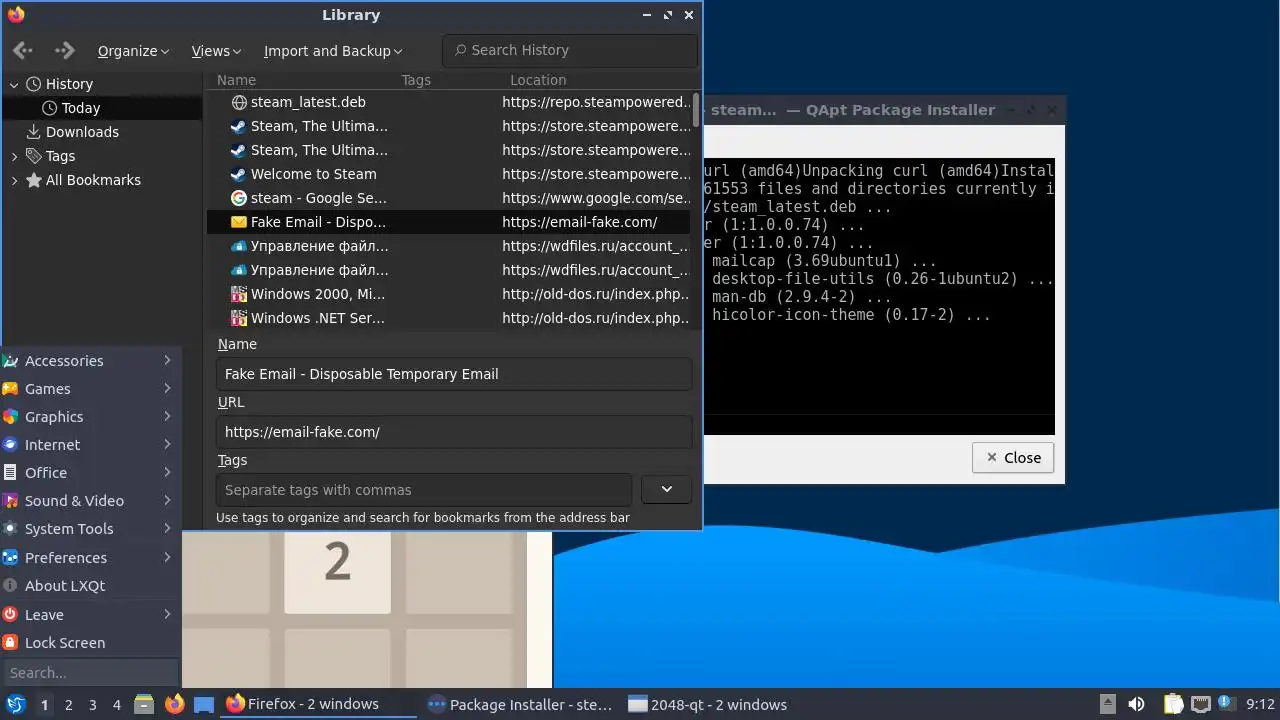This screenshot has height=720, width=1280.
Task: Expand the tags chooser dropdown arrow
Action: tap(667, 489)
